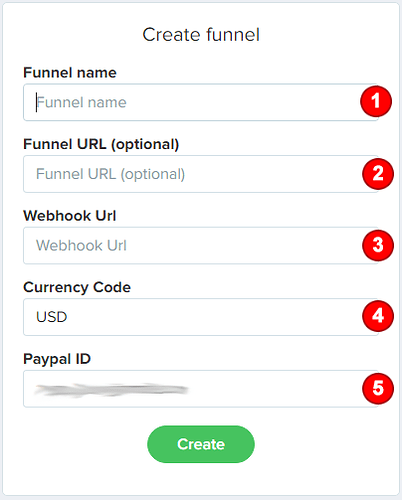Image resolution: width=402 pixels, height=500 pixels.
Task: Click the red number 4 badge
Action: tap(378, 316)
